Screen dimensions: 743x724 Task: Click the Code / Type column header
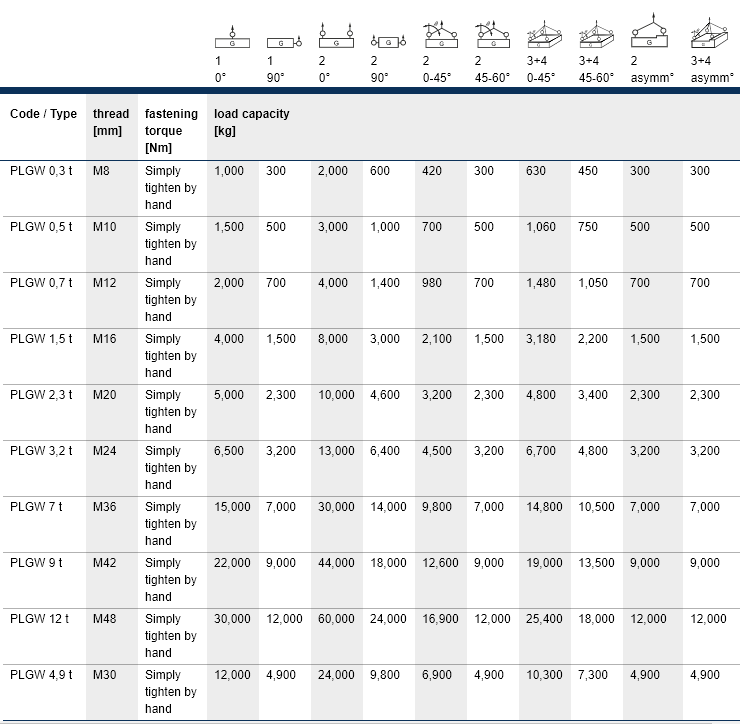(43, 114)
